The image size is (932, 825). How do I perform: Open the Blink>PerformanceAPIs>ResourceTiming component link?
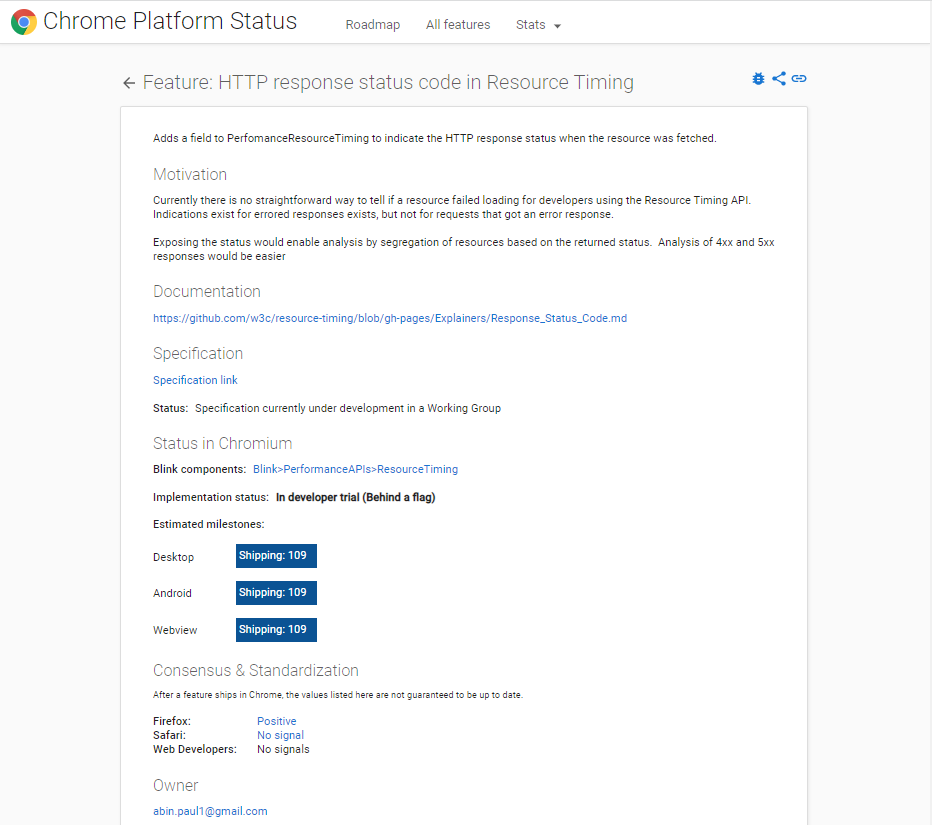pos(353,468)
